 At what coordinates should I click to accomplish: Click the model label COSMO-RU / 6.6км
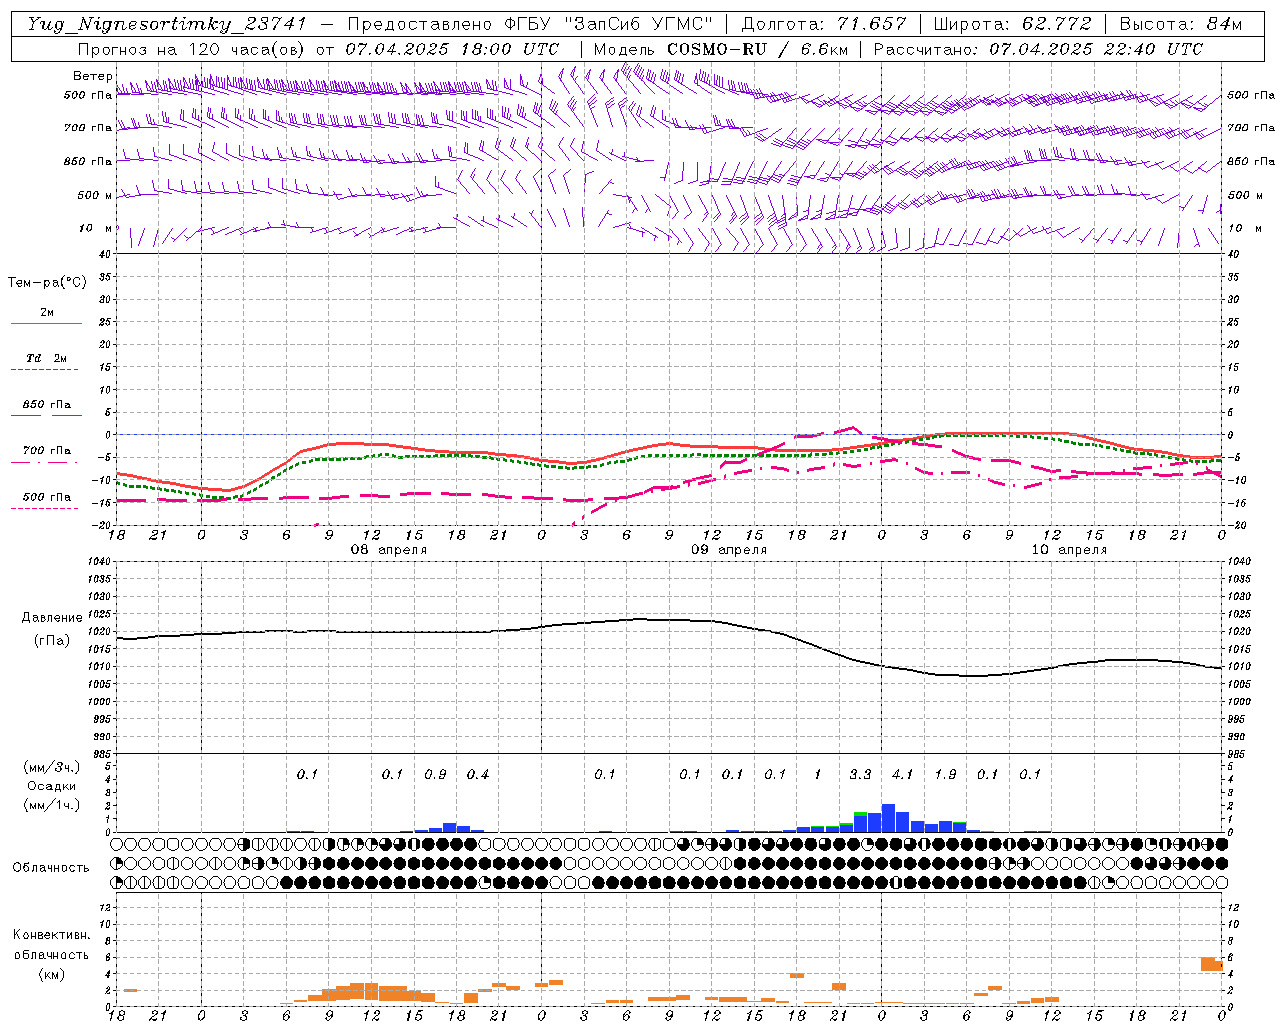pos(758,49)
